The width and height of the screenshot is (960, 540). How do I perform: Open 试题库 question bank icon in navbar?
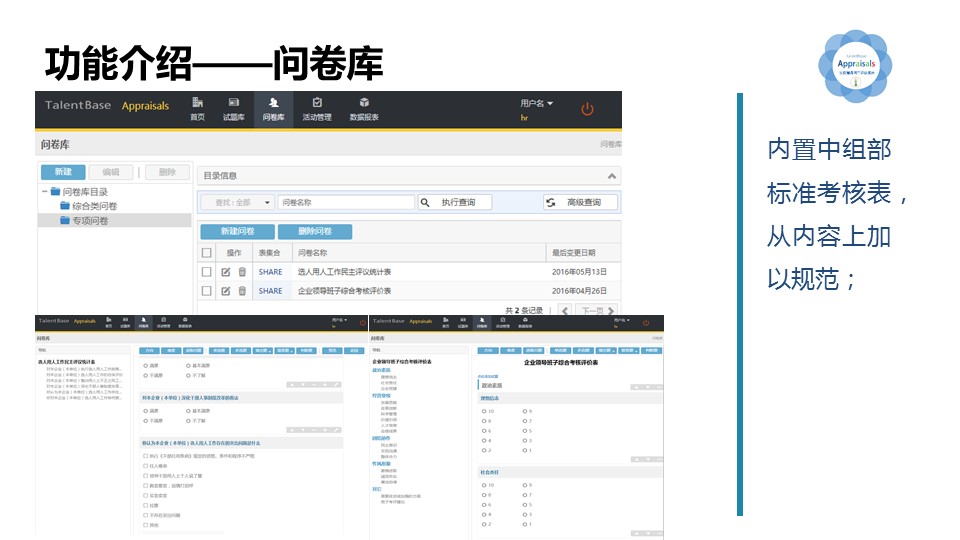click(x=233, y=103)
